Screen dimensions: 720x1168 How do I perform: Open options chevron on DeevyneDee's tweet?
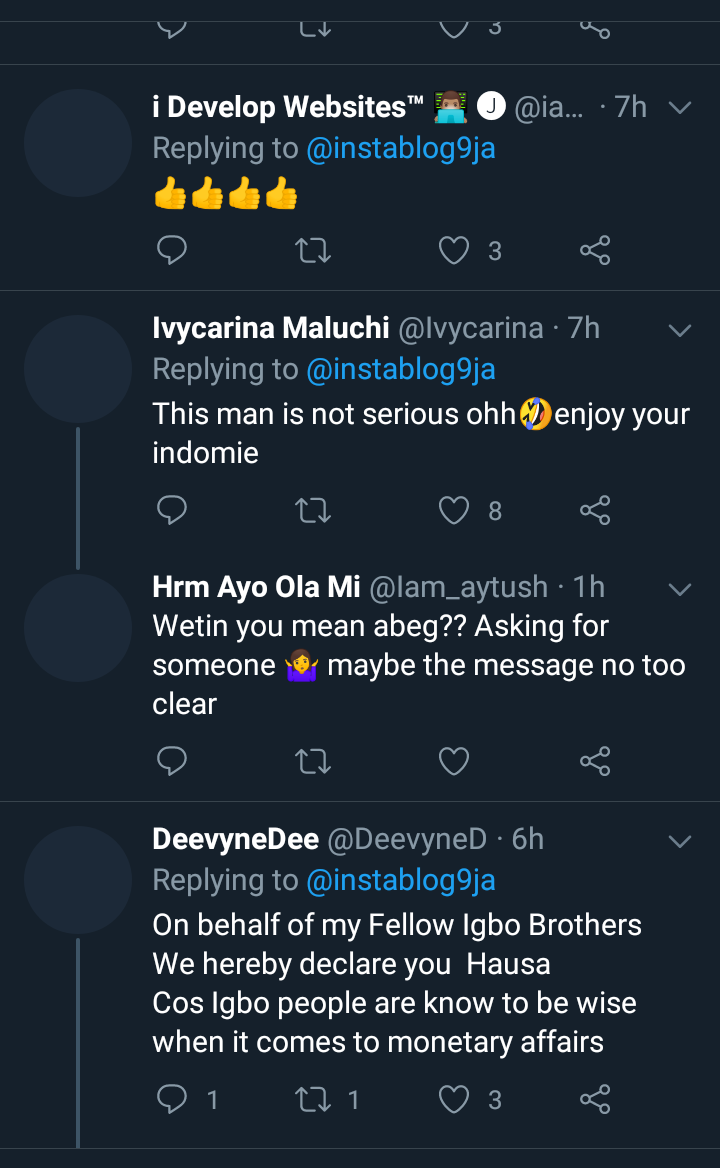(680, 841)
